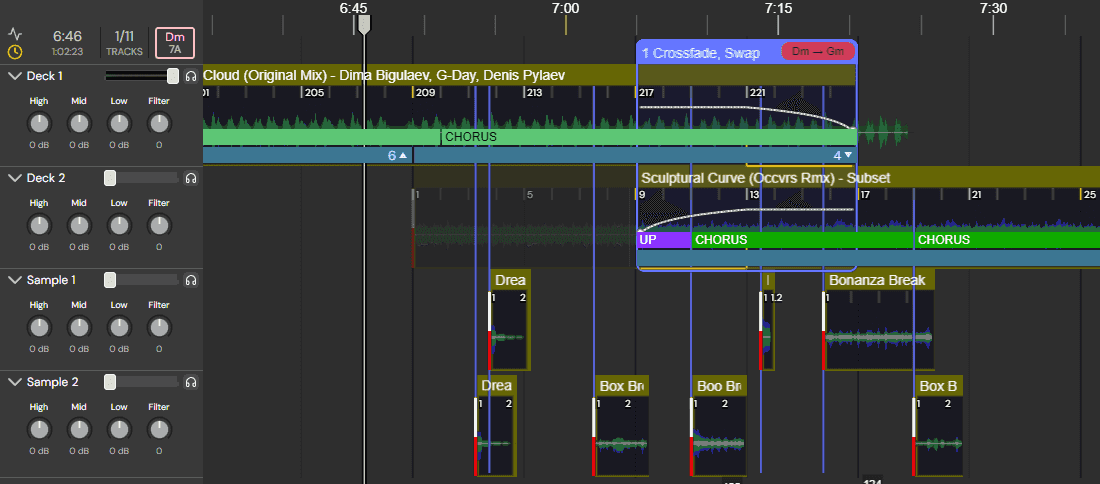Select the Filter knob on Sample 2

[x=159, y=430]
